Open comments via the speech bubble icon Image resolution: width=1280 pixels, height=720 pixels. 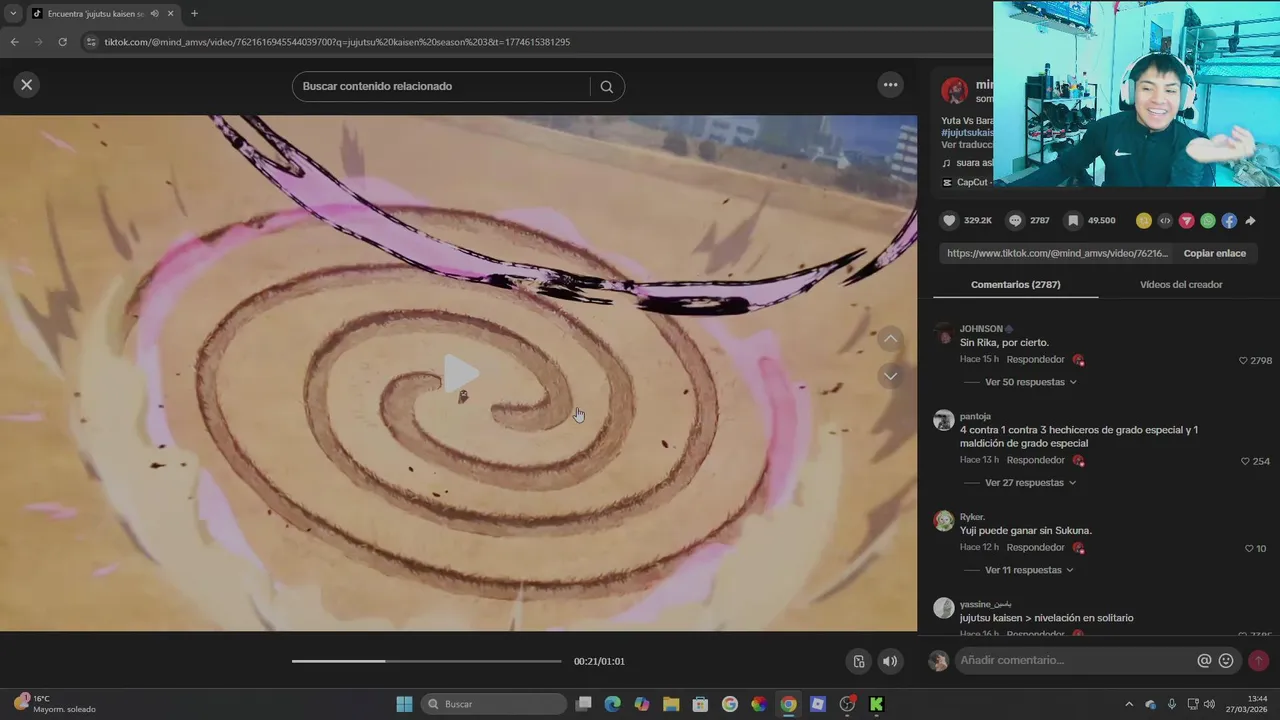(x=1015, y=220)
